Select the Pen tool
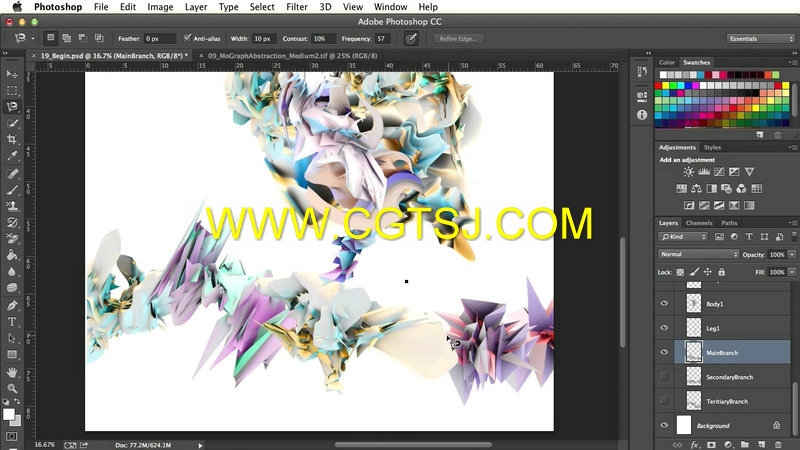Viewport: 800px width, 450px height. coord(12,306)
